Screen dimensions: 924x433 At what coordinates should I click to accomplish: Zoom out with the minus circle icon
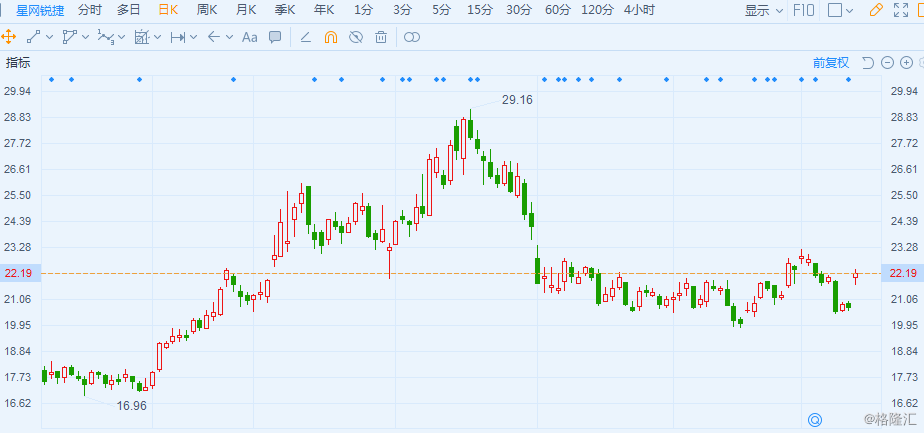click(888, 62)
